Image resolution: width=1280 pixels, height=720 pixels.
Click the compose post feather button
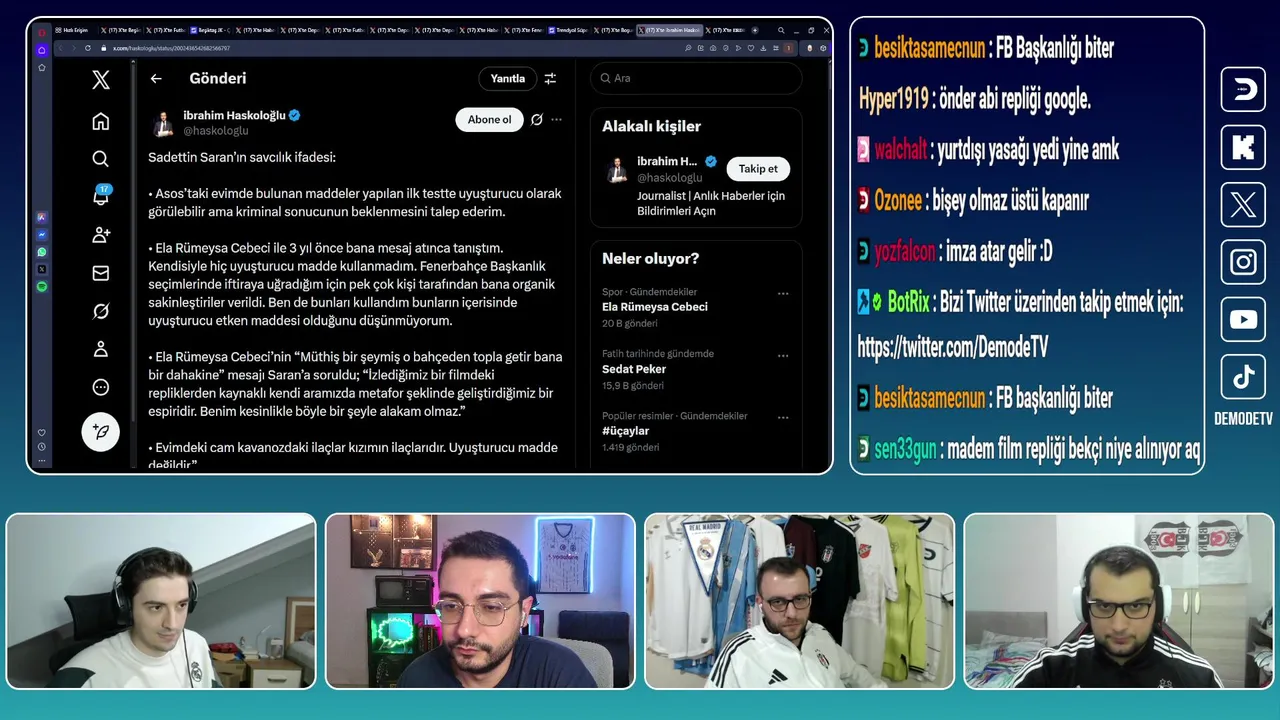[x=101, y=432]
